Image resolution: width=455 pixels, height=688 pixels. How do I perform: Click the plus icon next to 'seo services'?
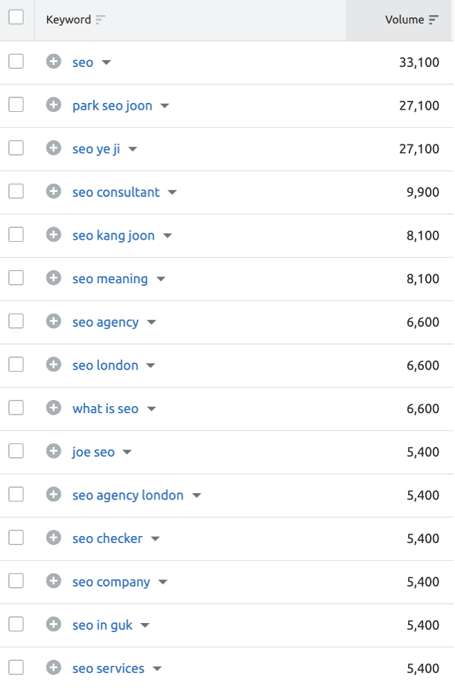(x=54, y=668)
